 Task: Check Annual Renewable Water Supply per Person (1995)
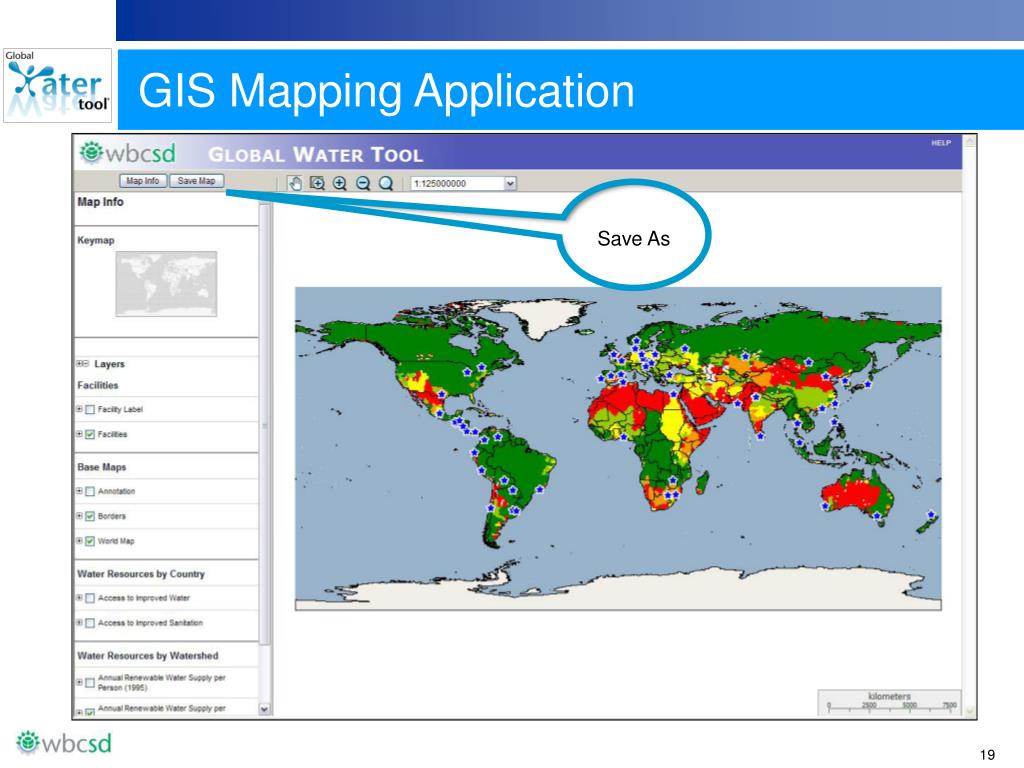(x=90, y=683)
